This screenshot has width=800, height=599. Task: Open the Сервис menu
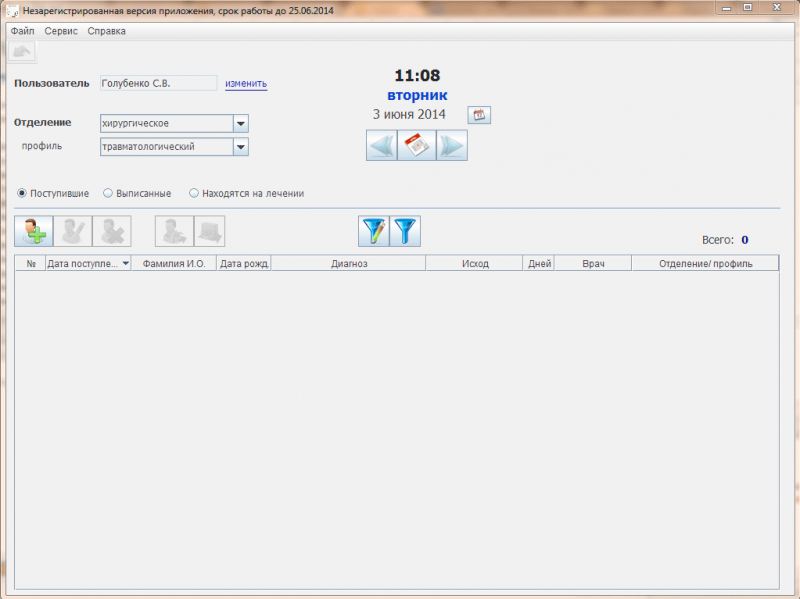coord(61,31)
